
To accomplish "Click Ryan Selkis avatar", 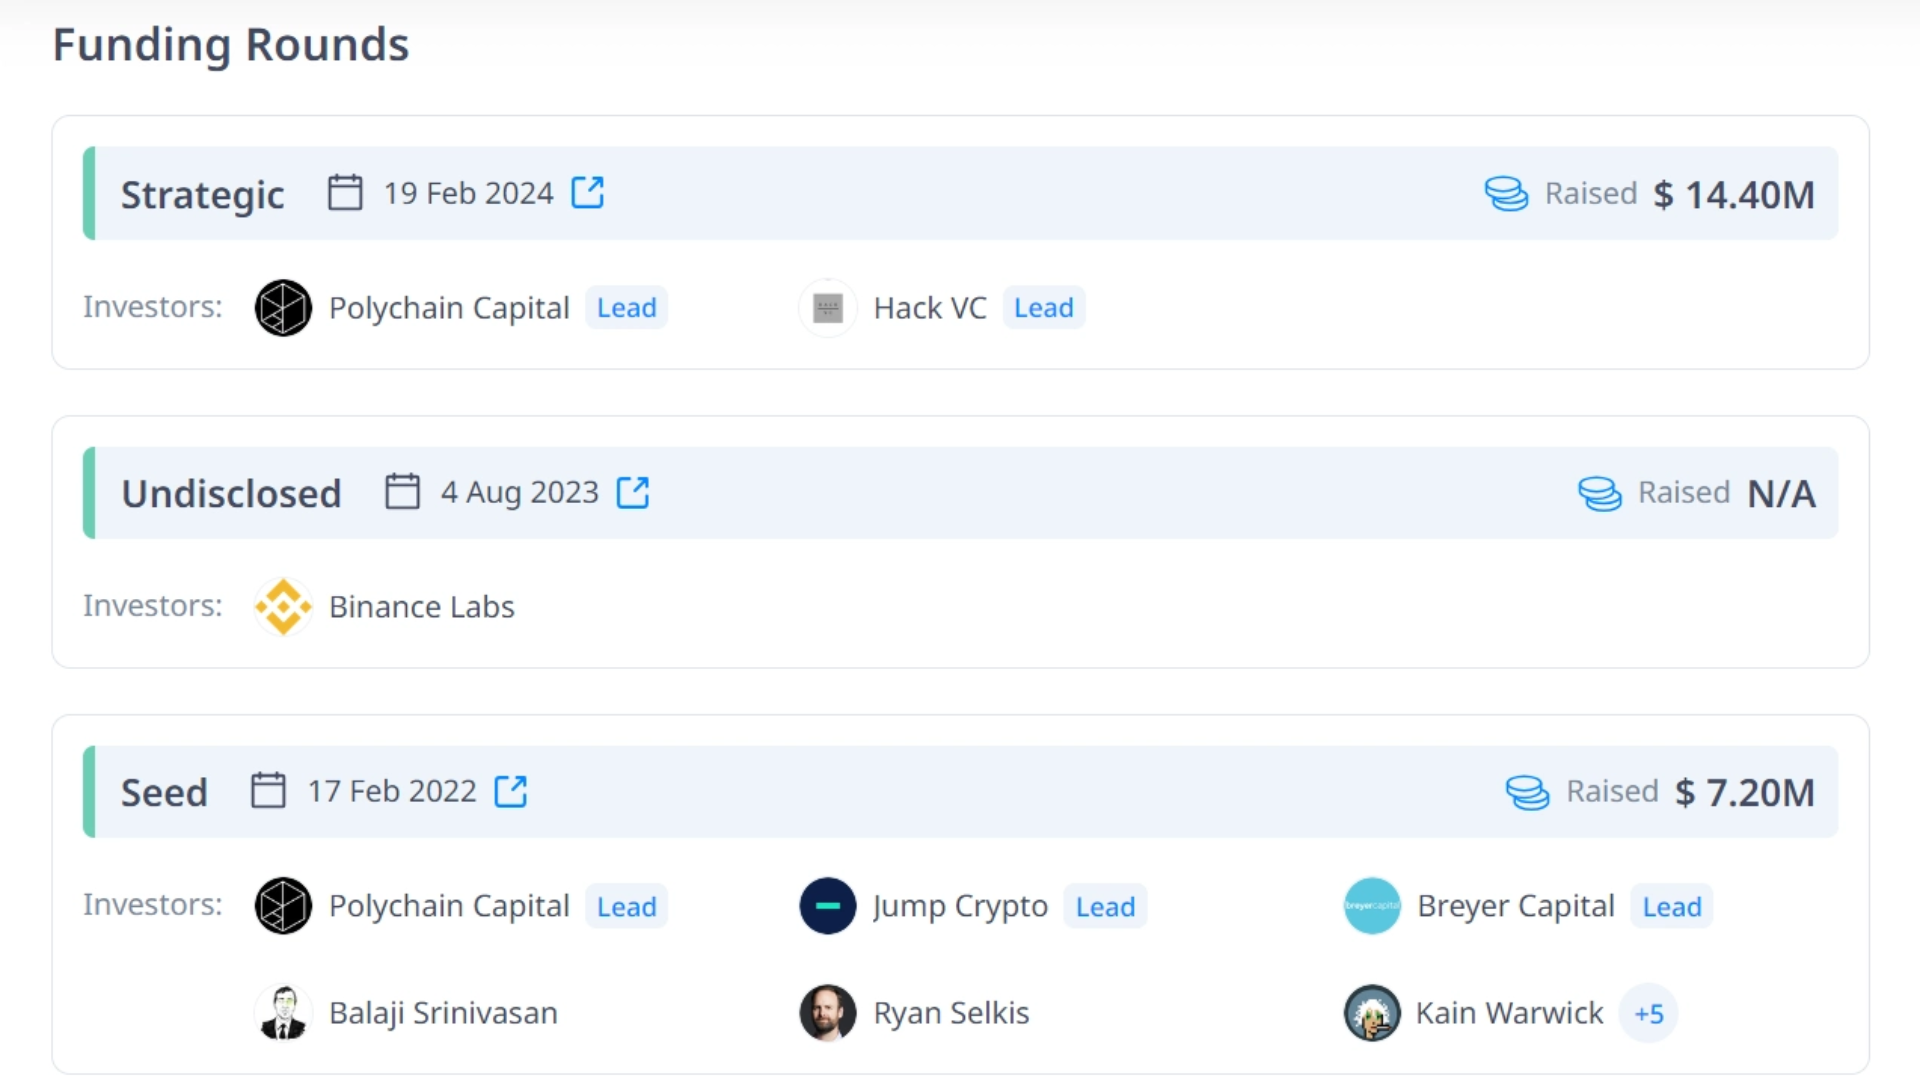I will (x=828, y=1013).
